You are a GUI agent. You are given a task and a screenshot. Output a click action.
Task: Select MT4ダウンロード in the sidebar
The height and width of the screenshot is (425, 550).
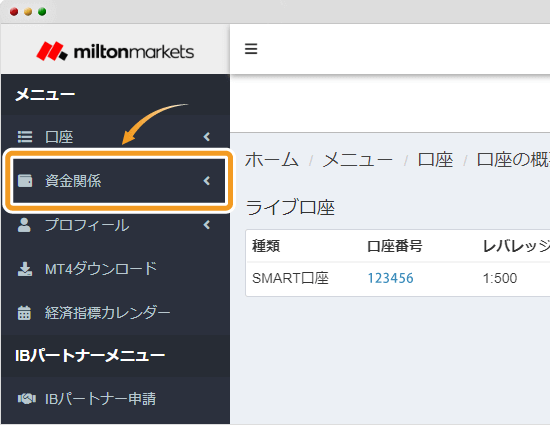pyautogui.click(x=115, y=269)
